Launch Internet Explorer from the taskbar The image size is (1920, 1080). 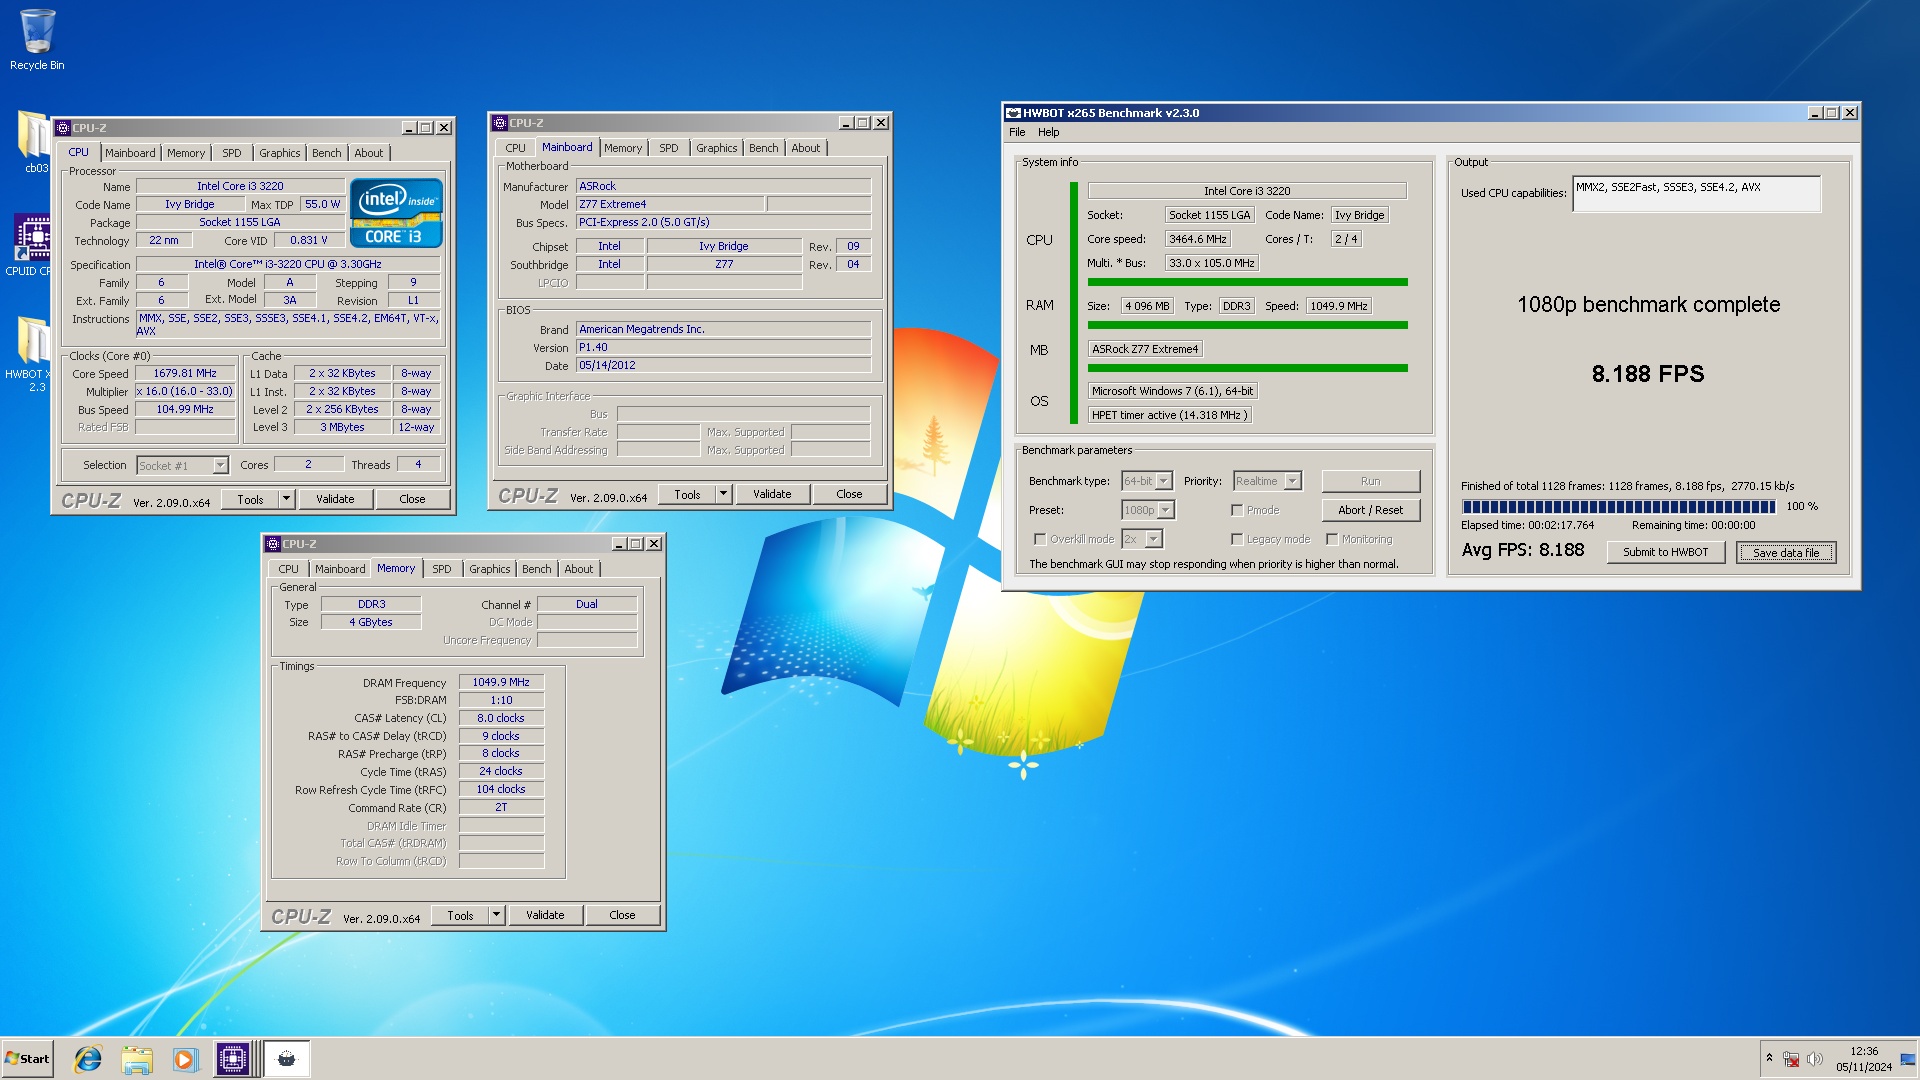click(x=88, y=1059)
